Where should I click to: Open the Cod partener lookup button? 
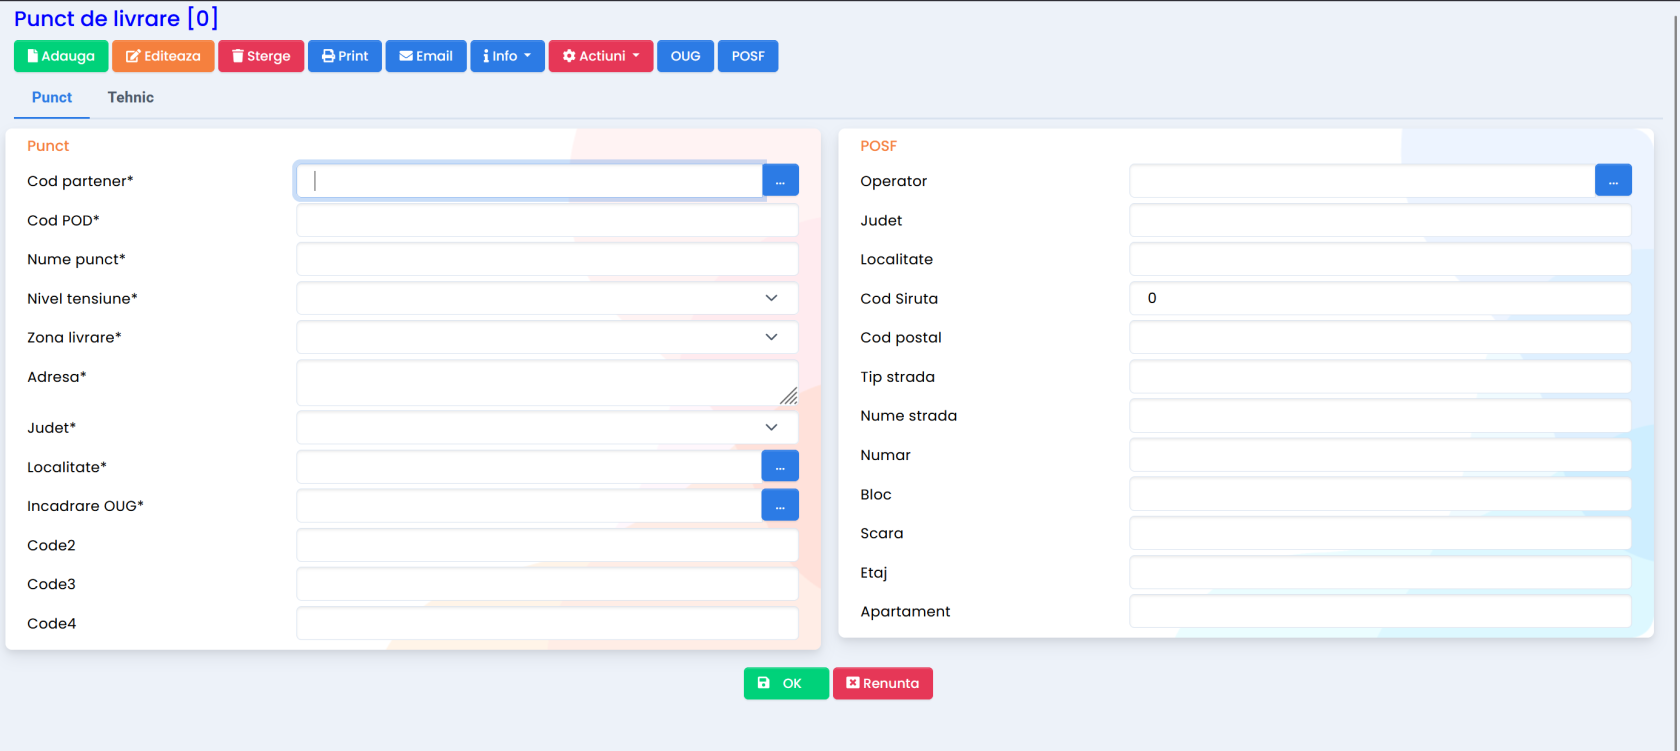tap(780, 181)
